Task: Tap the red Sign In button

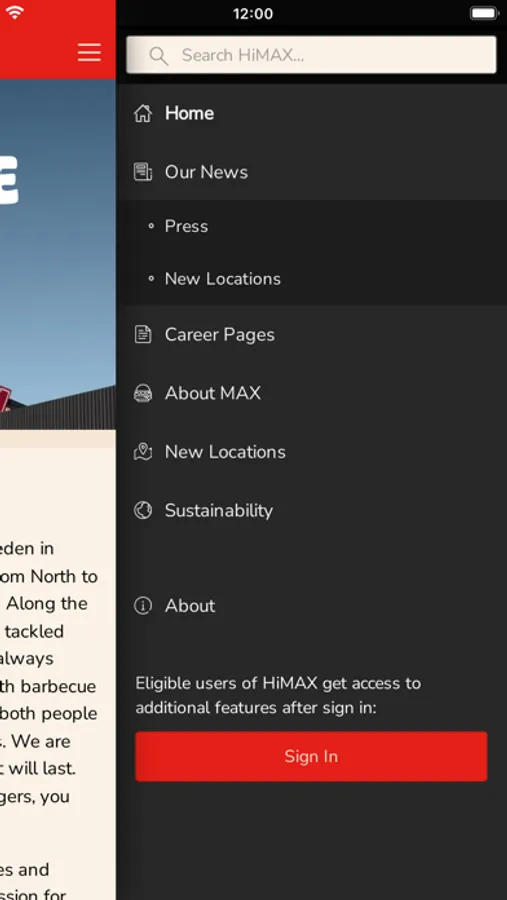Action: pyautogui.click(x=311, y=756)
